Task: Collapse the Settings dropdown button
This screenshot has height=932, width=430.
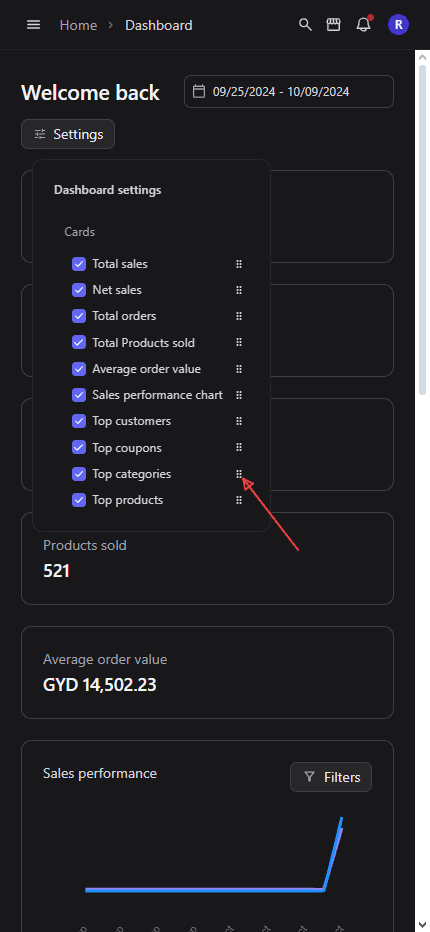Action: point(68,134)
